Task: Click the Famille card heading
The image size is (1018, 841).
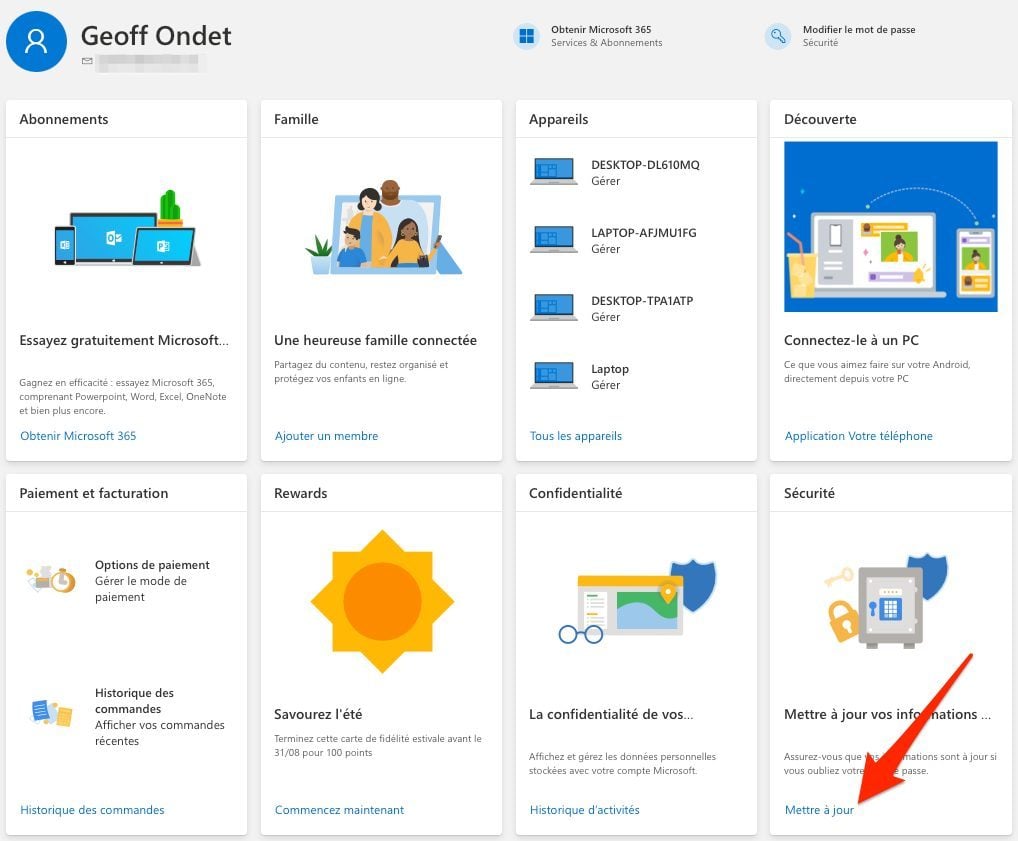Action: (x=296, y=119)
